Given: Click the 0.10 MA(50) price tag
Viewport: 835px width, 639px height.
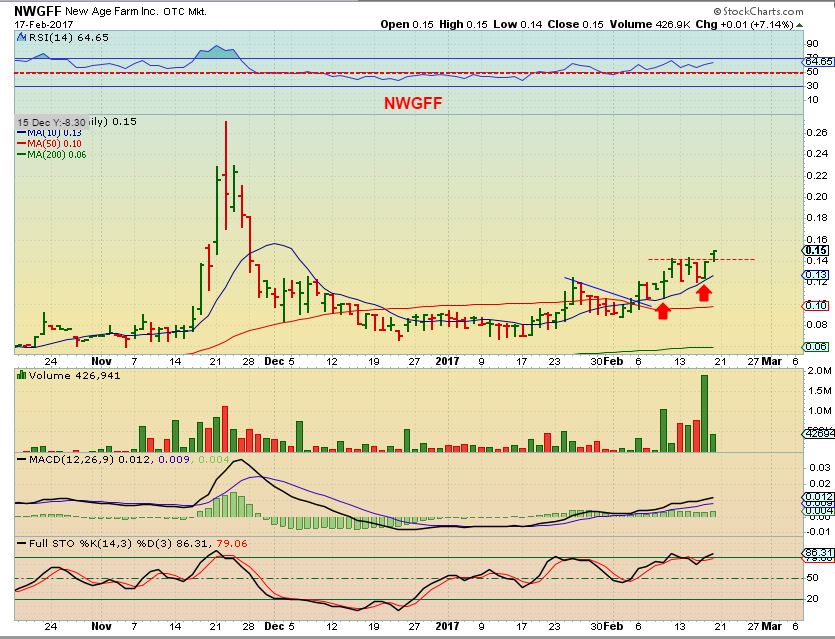Looking at the screenshot, I should [816, 305].
